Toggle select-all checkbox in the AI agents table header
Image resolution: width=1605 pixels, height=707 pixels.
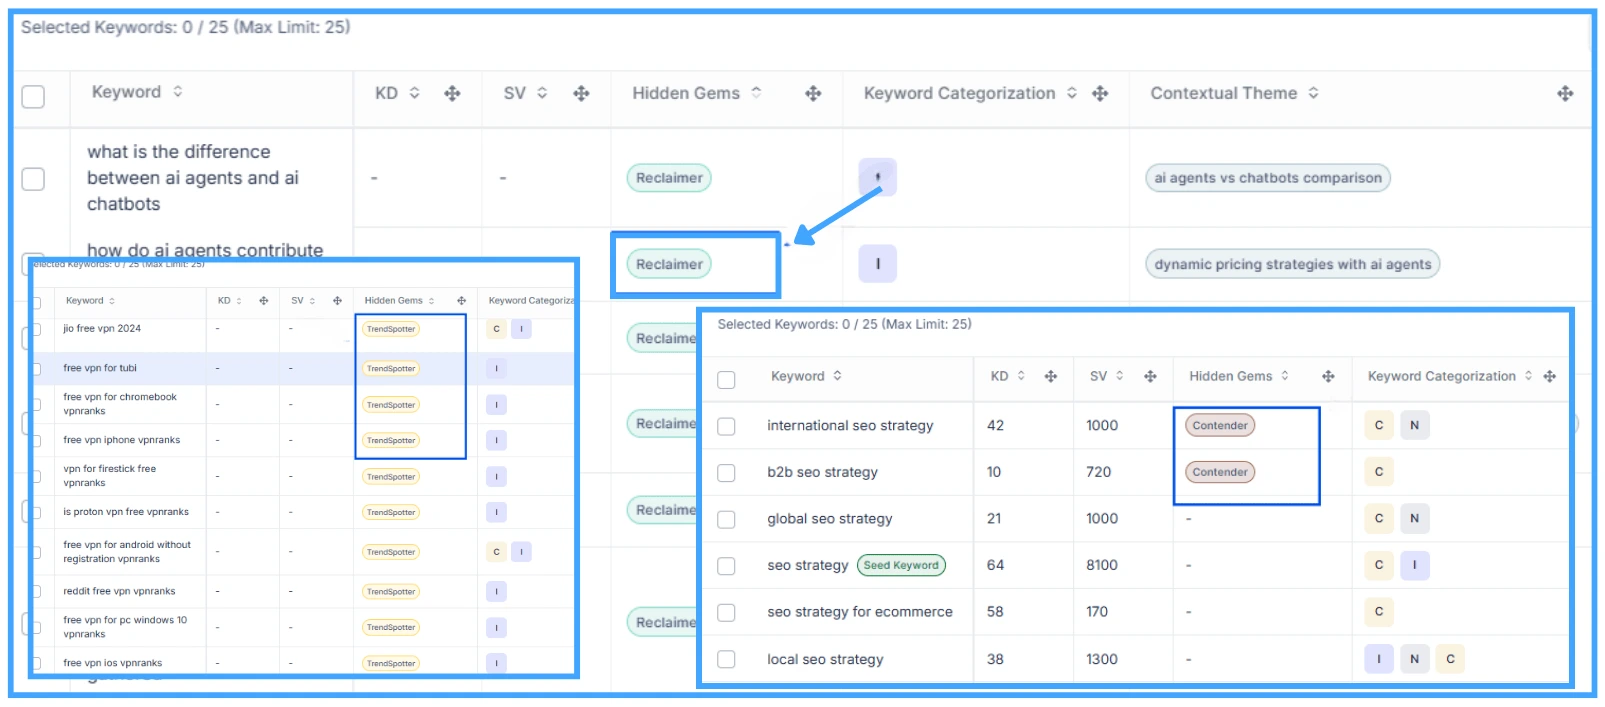(x=33, y=97)
